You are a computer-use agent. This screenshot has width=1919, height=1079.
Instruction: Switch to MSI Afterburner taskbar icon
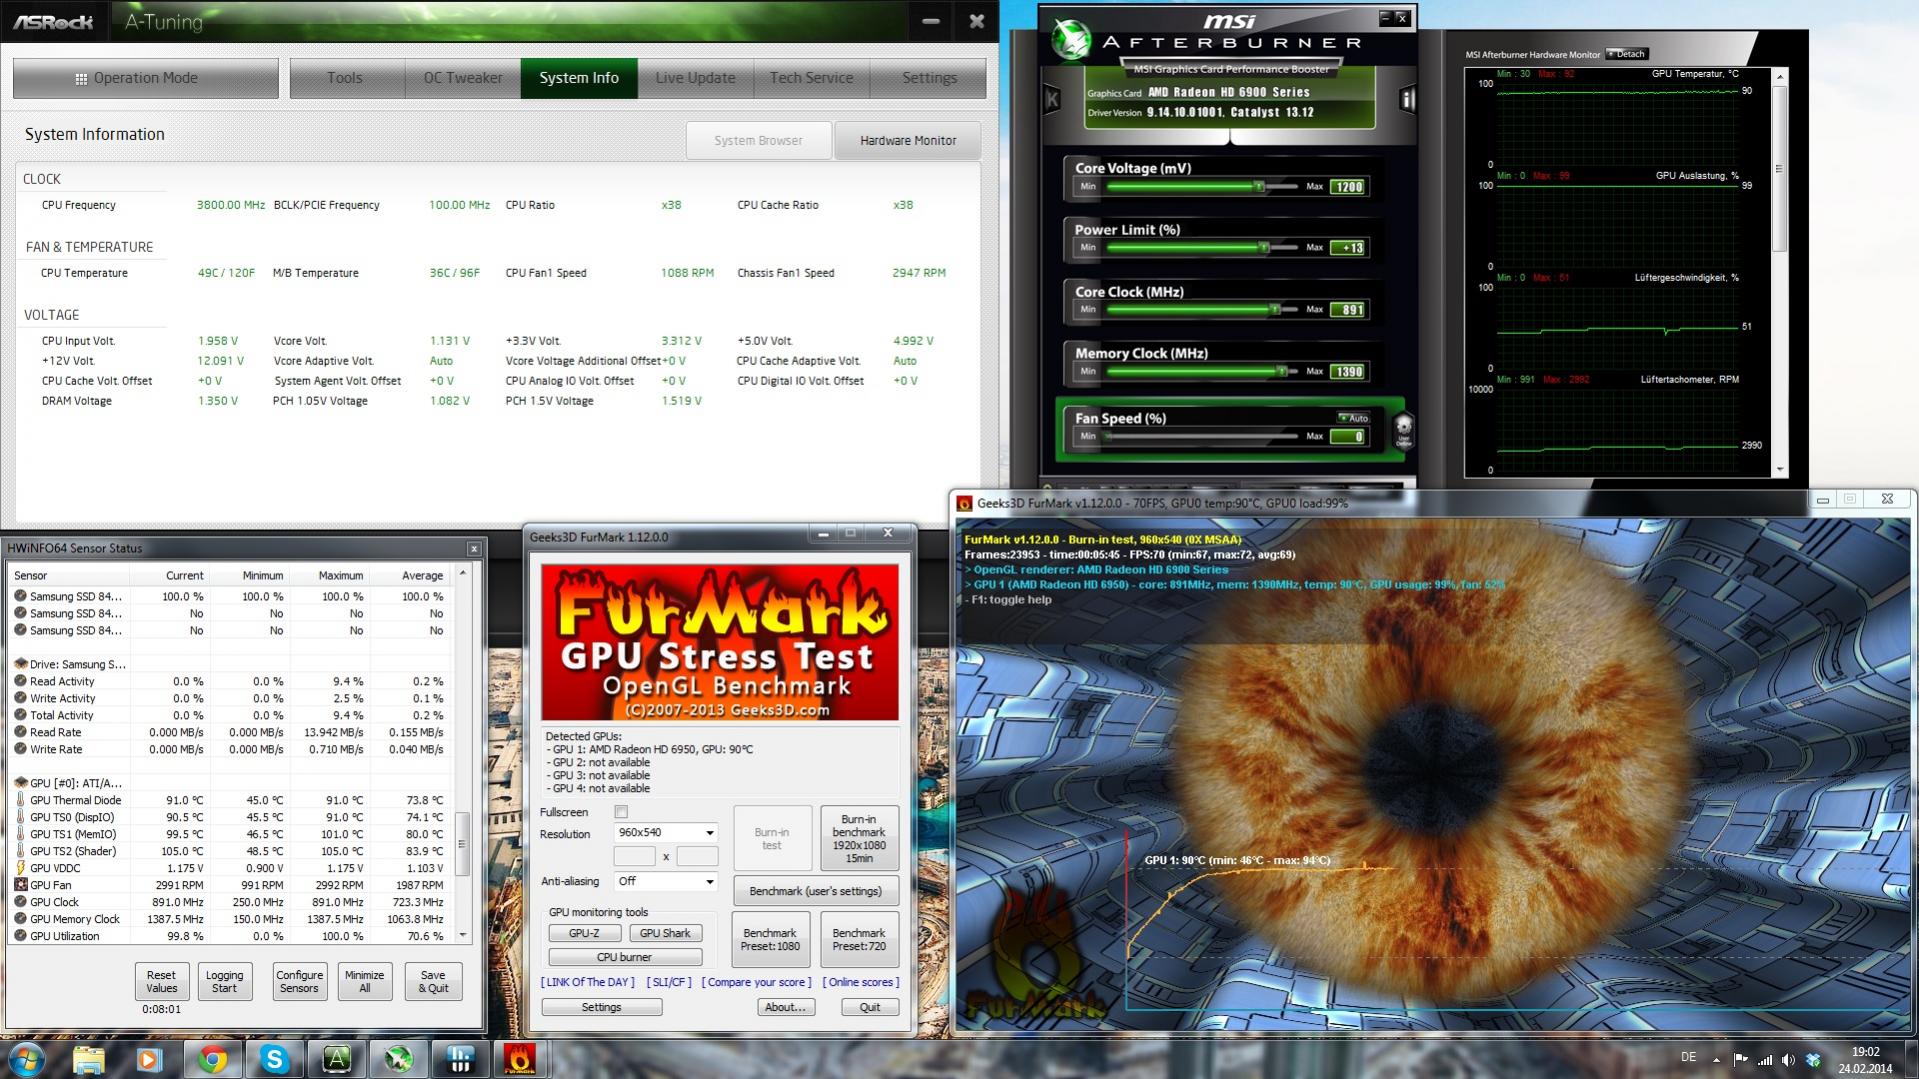(x=398, y=1059)
